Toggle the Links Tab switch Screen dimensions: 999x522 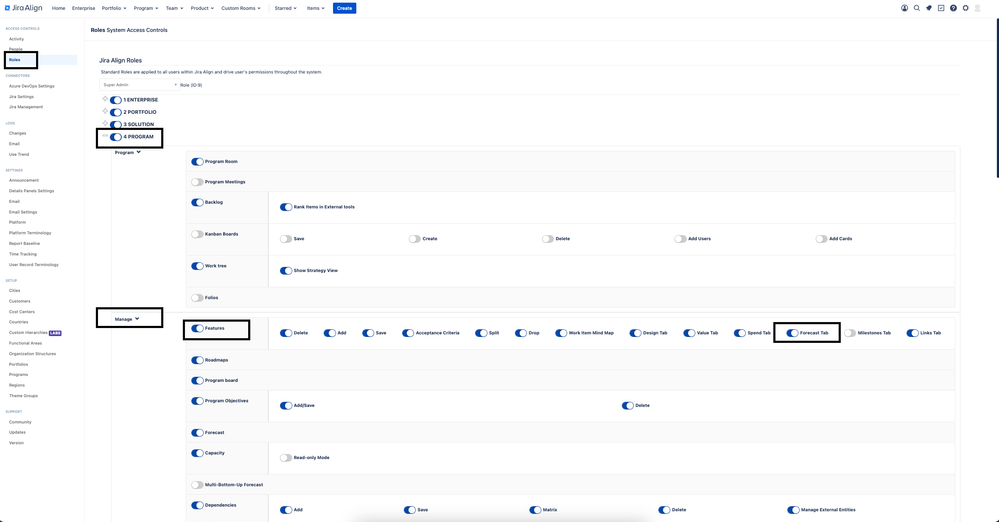[912, 333]
